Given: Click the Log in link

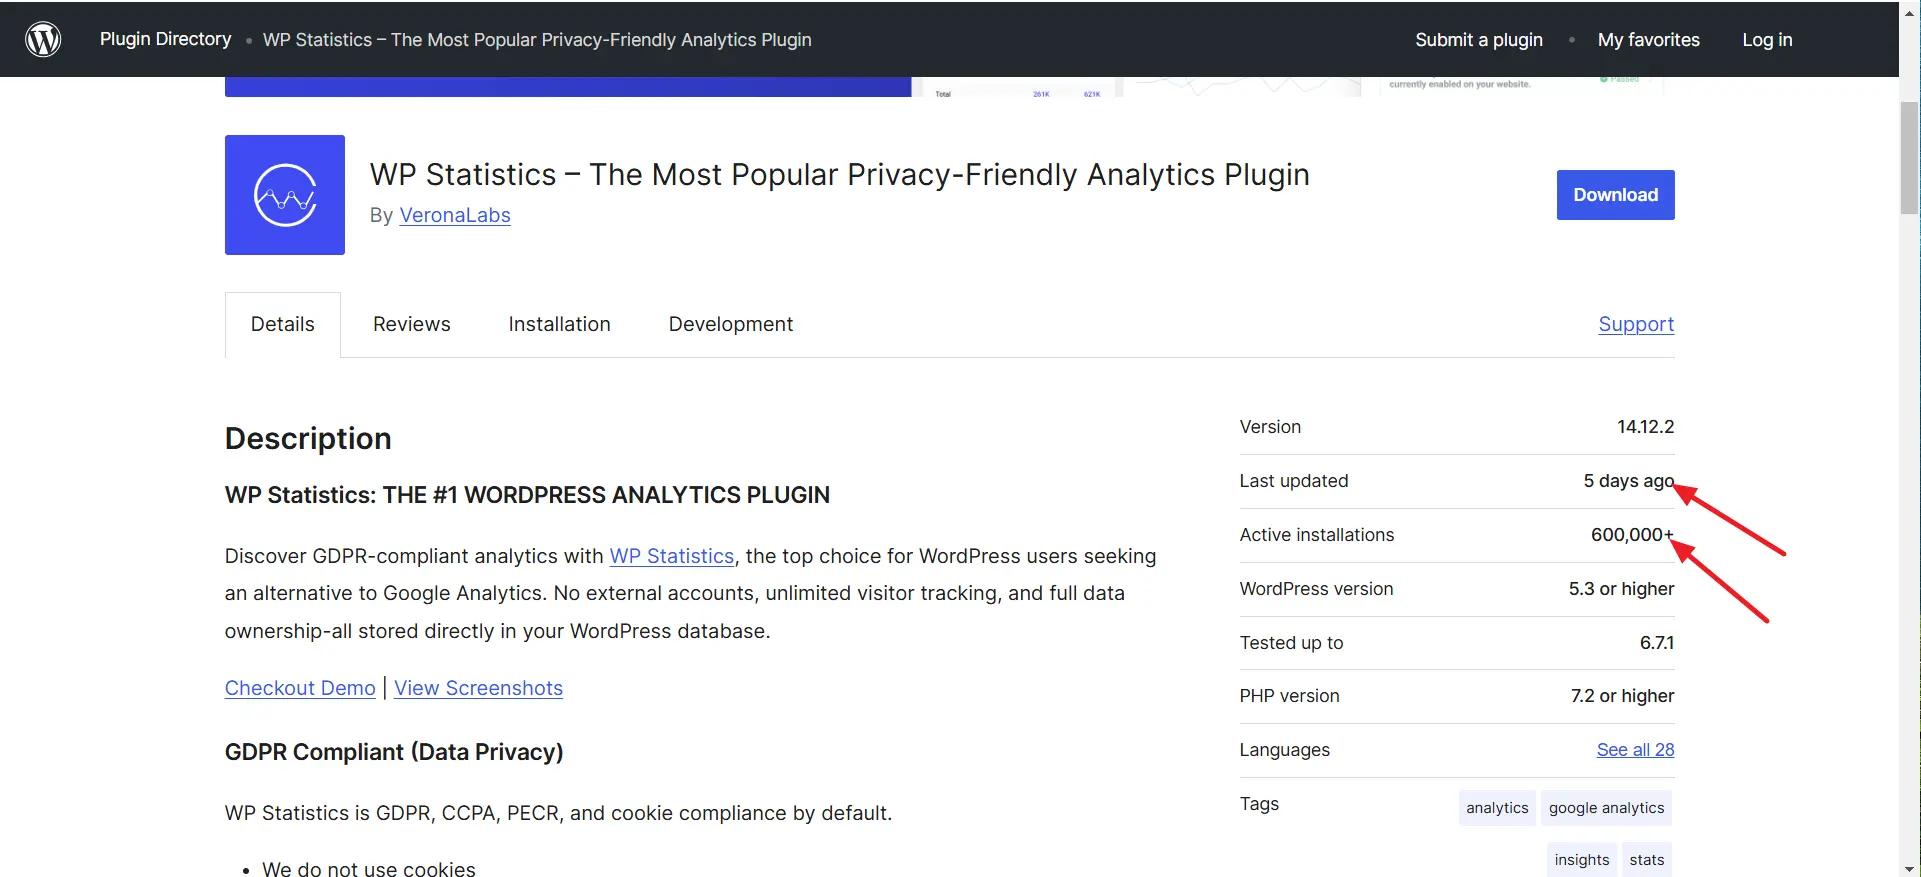Looking at the screenshot, I should click(x=1767, y=40).
